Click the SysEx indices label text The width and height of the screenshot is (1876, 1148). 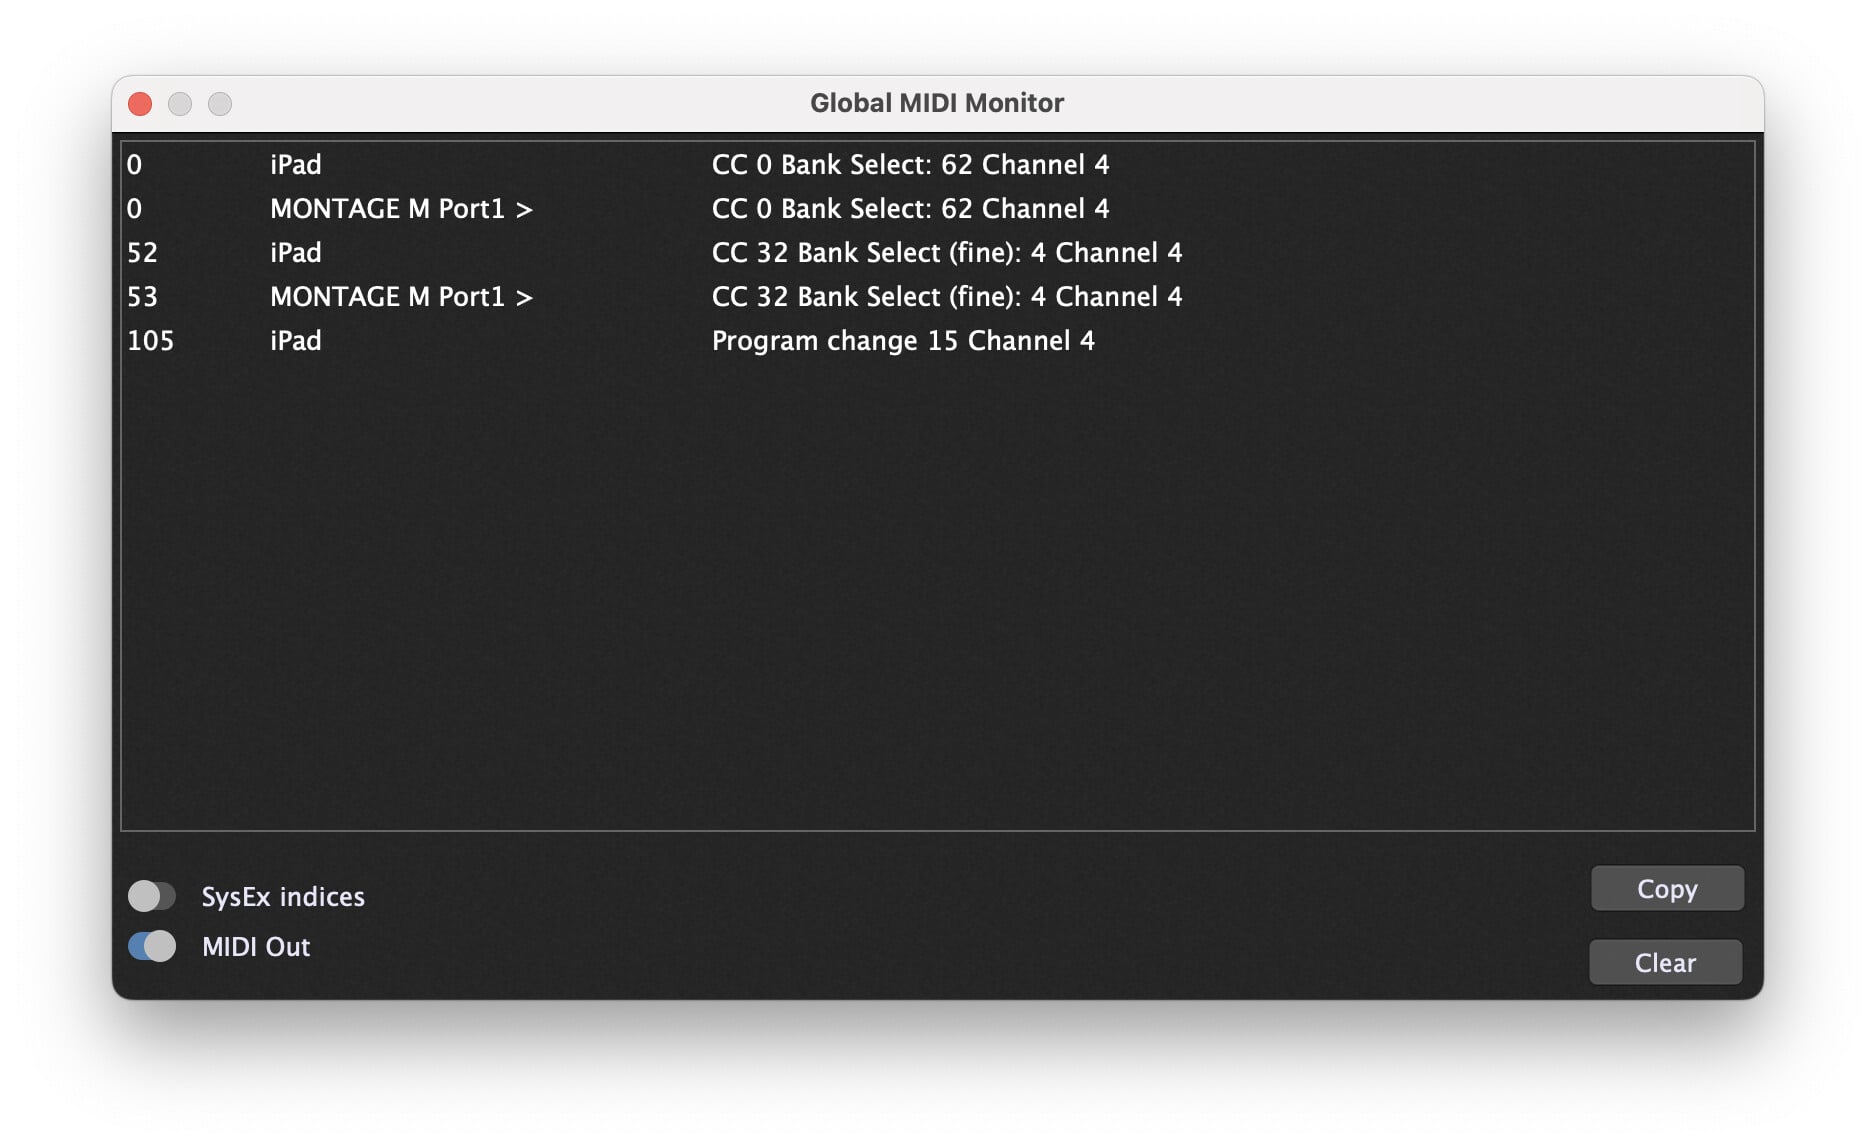coord(283,897)
